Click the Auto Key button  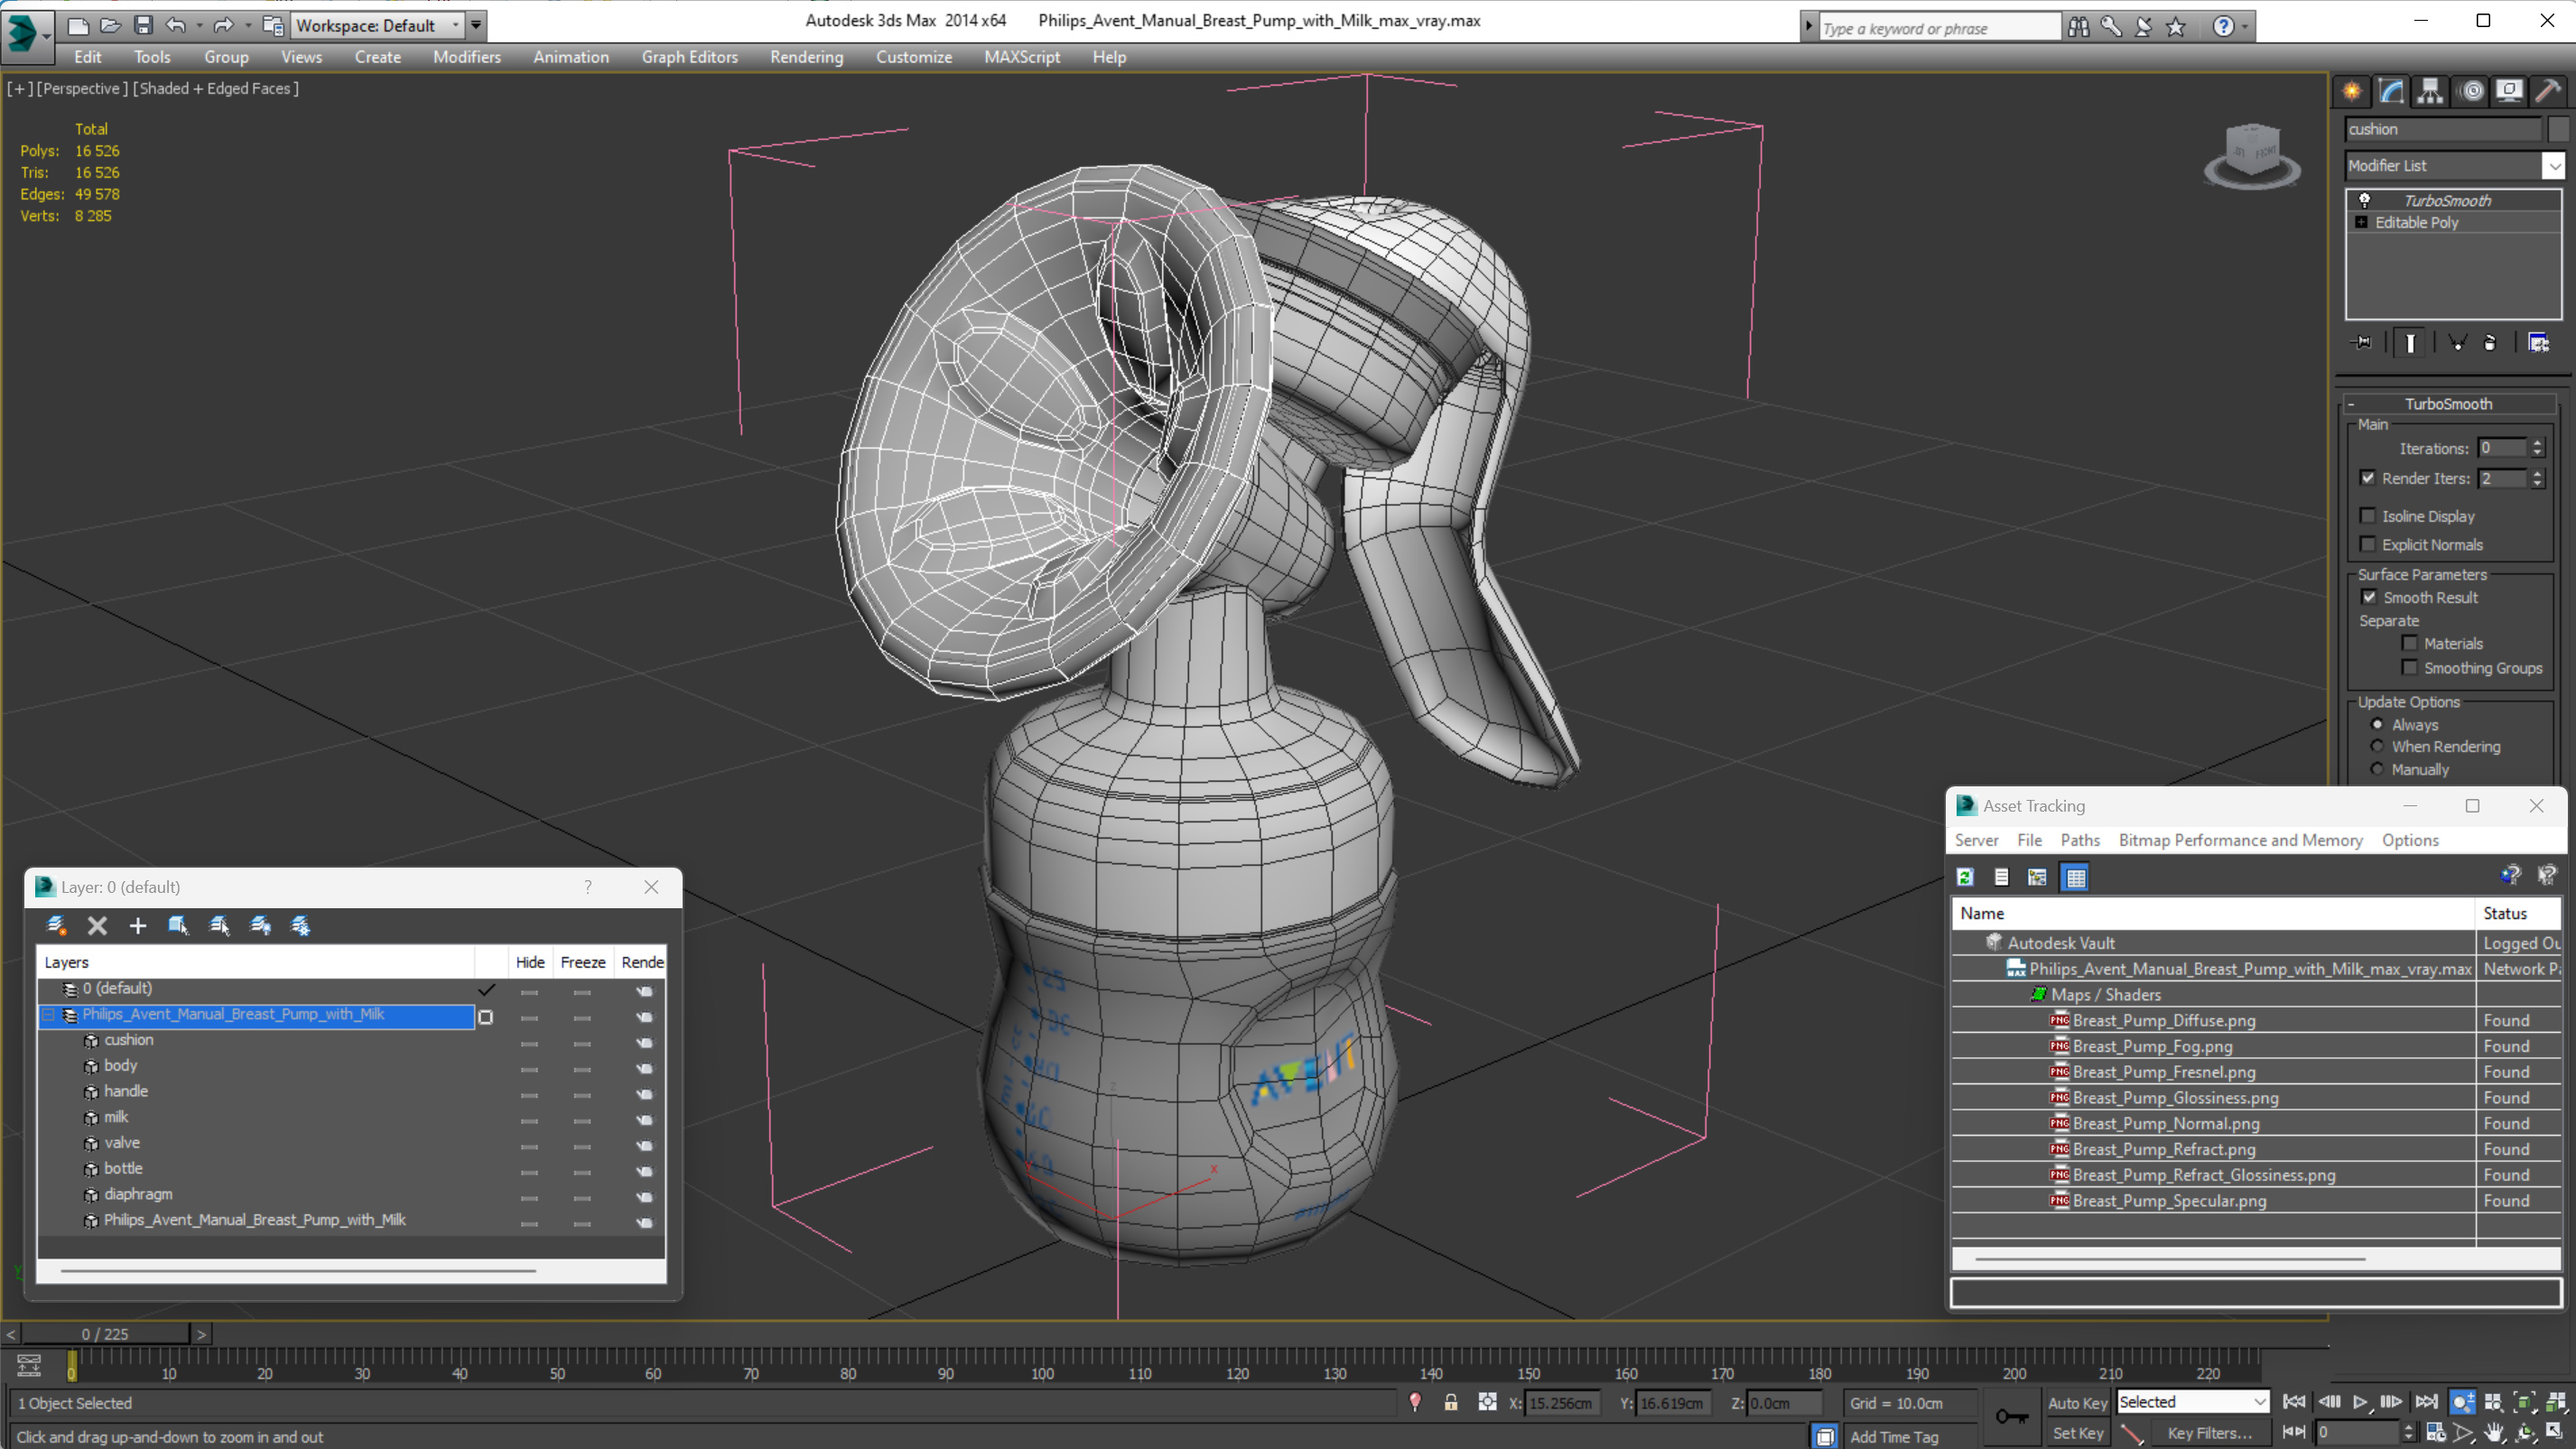[2077, 1403]
